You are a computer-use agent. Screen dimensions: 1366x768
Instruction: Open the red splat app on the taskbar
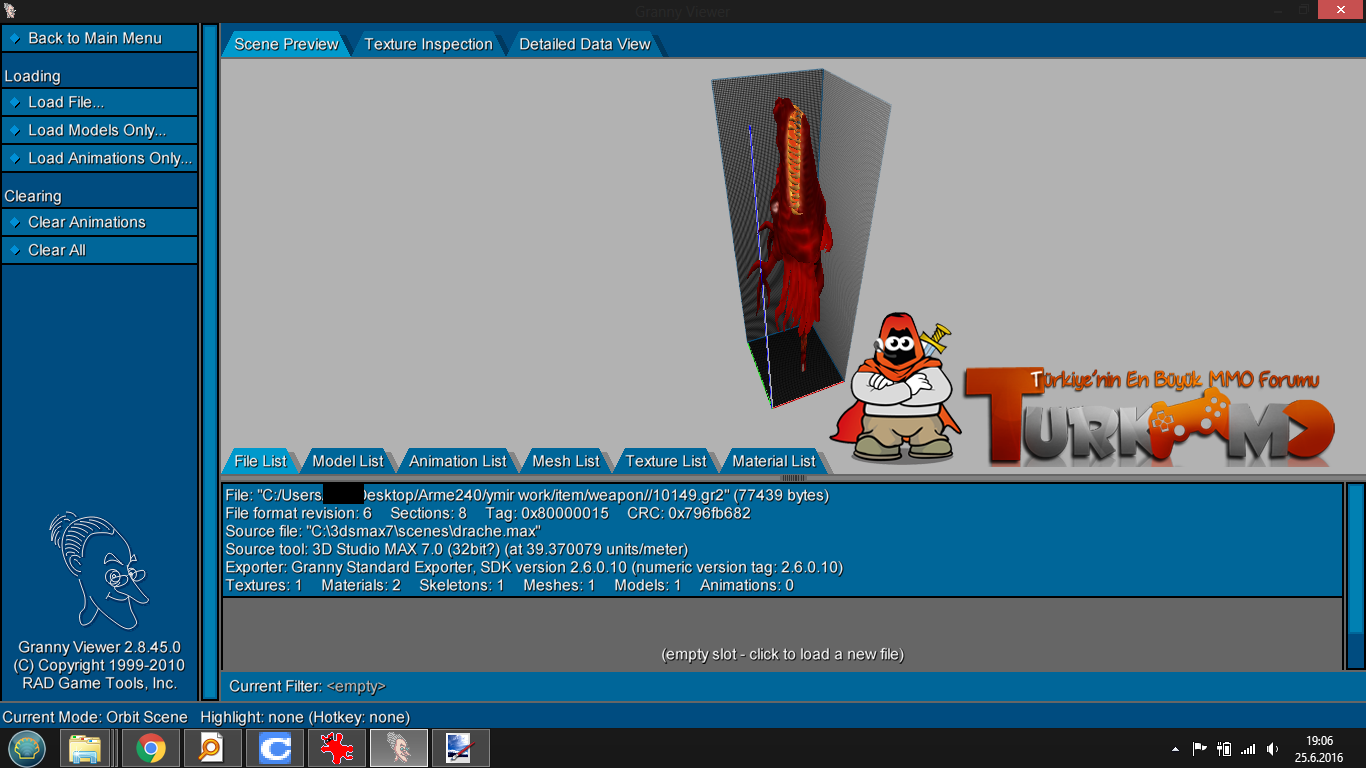click(337, 748)
